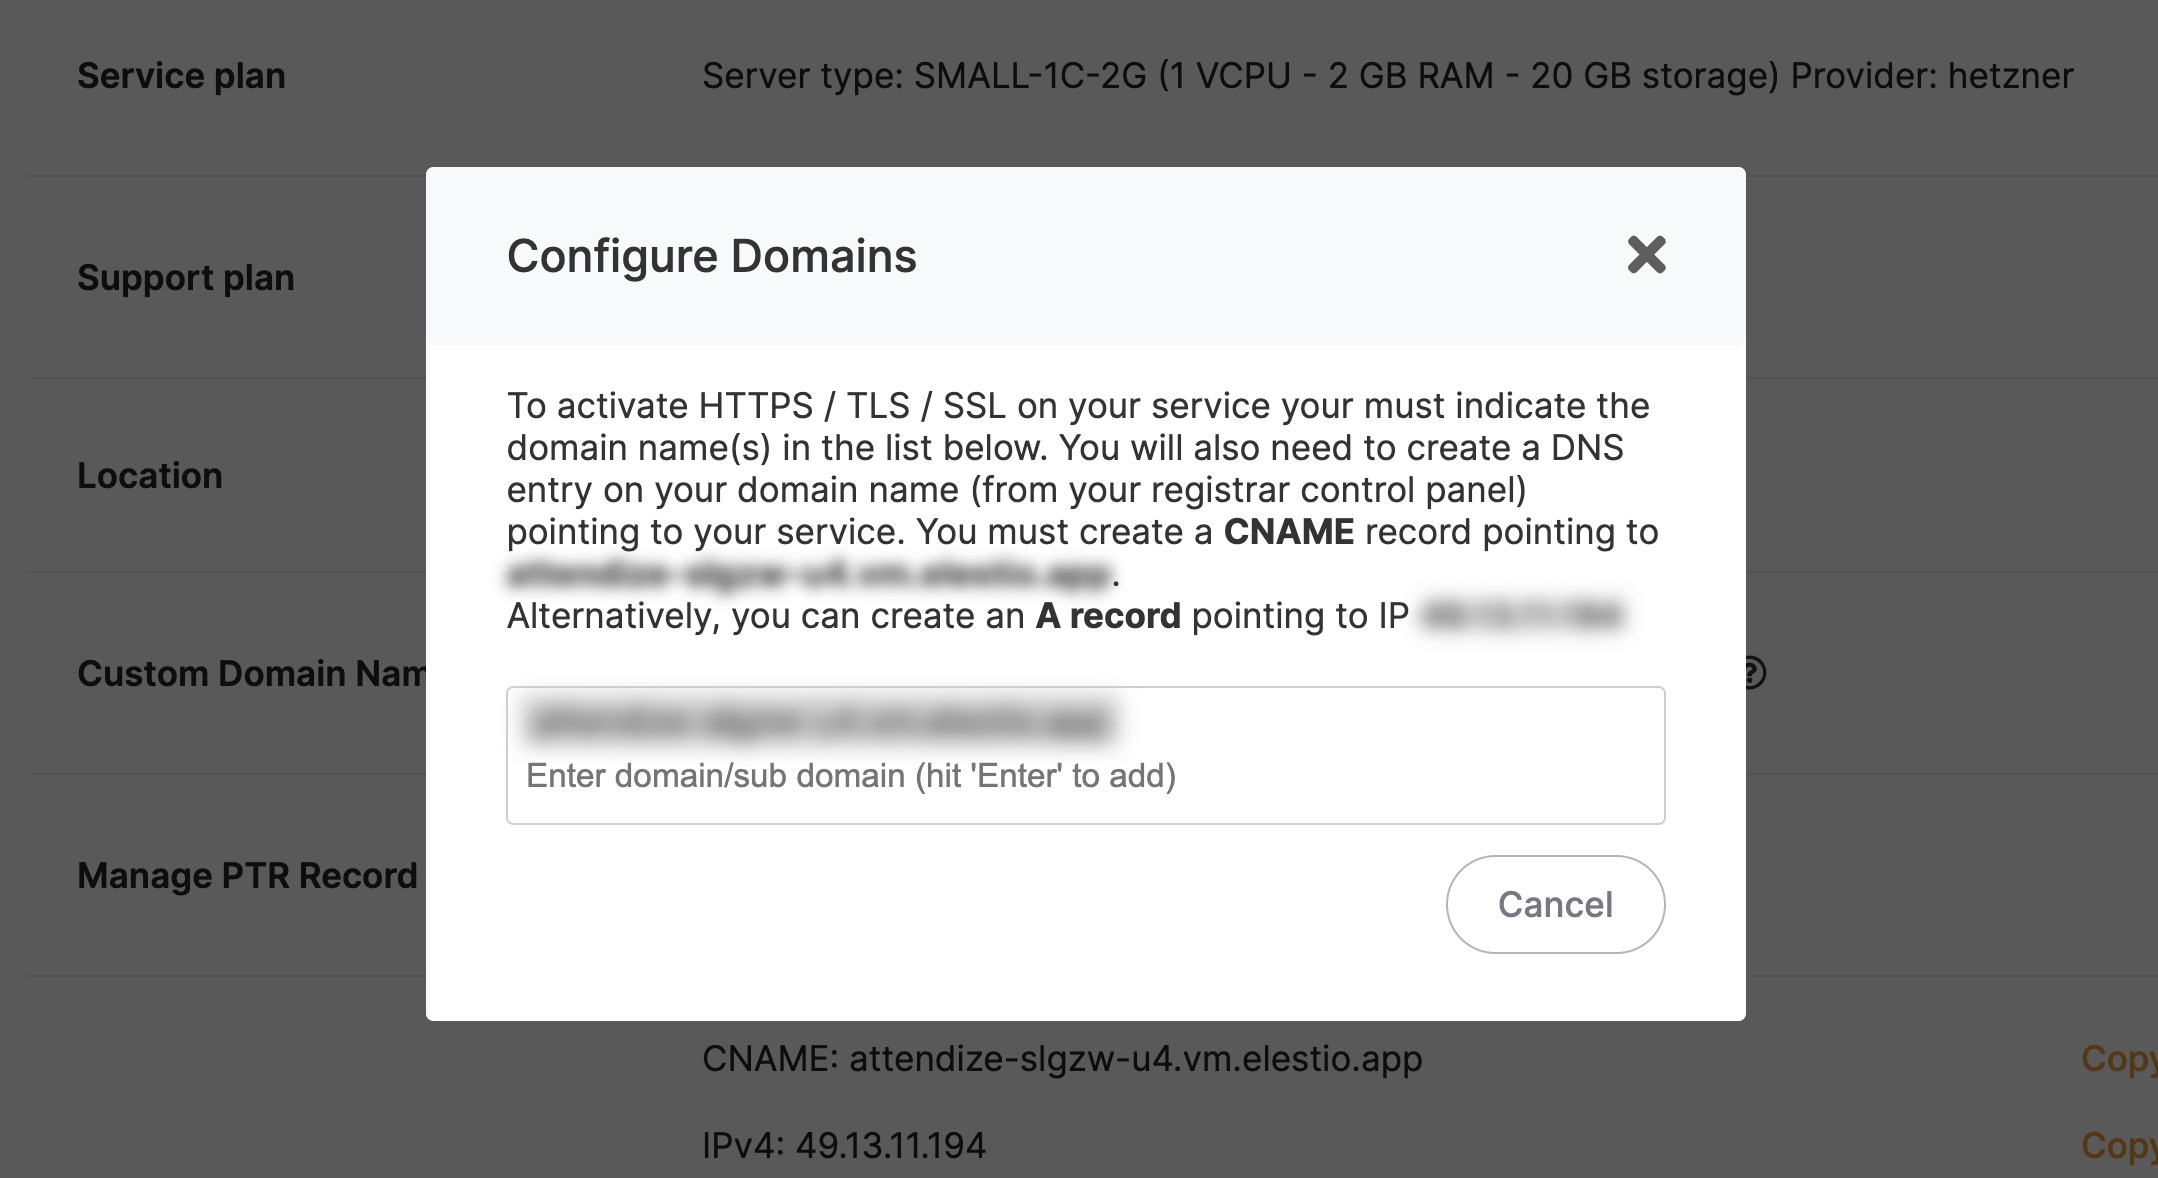
Task: Dismiss the Configure Domains dialog
Action: pyautogui.click(x=1646, y=255)
